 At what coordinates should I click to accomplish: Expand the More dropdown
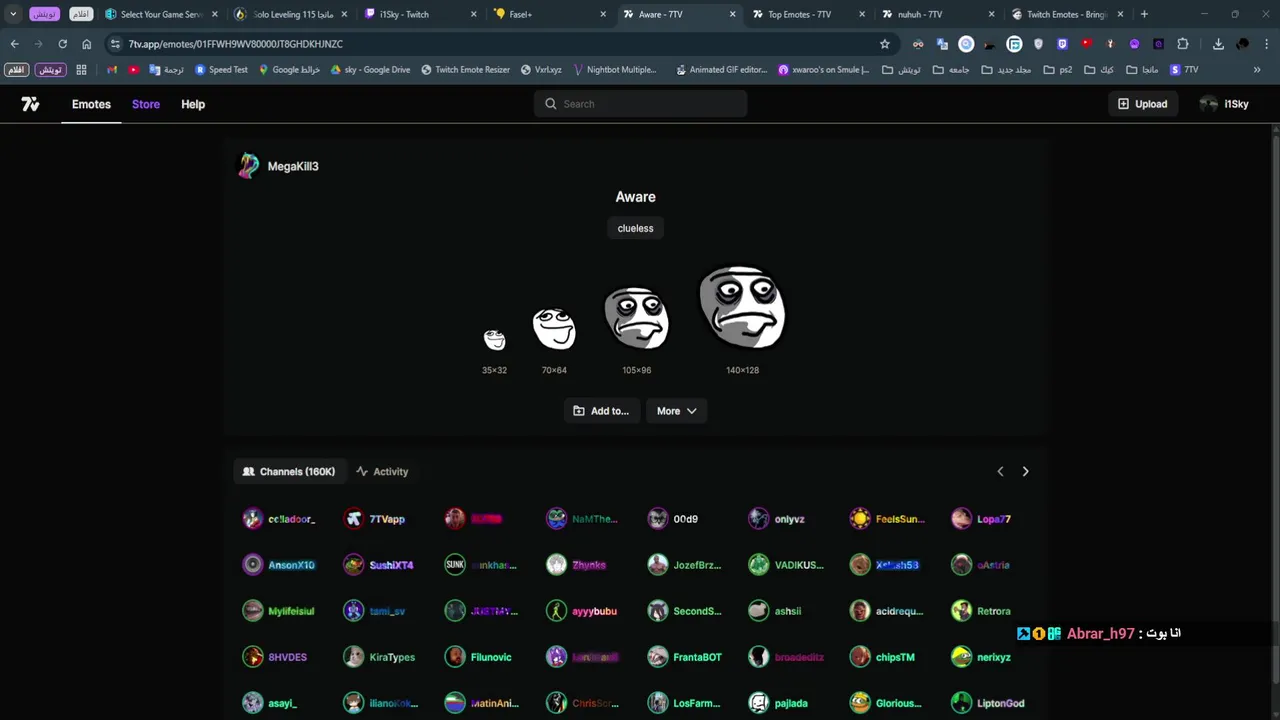pyautogui.click(x=676, y=411)
